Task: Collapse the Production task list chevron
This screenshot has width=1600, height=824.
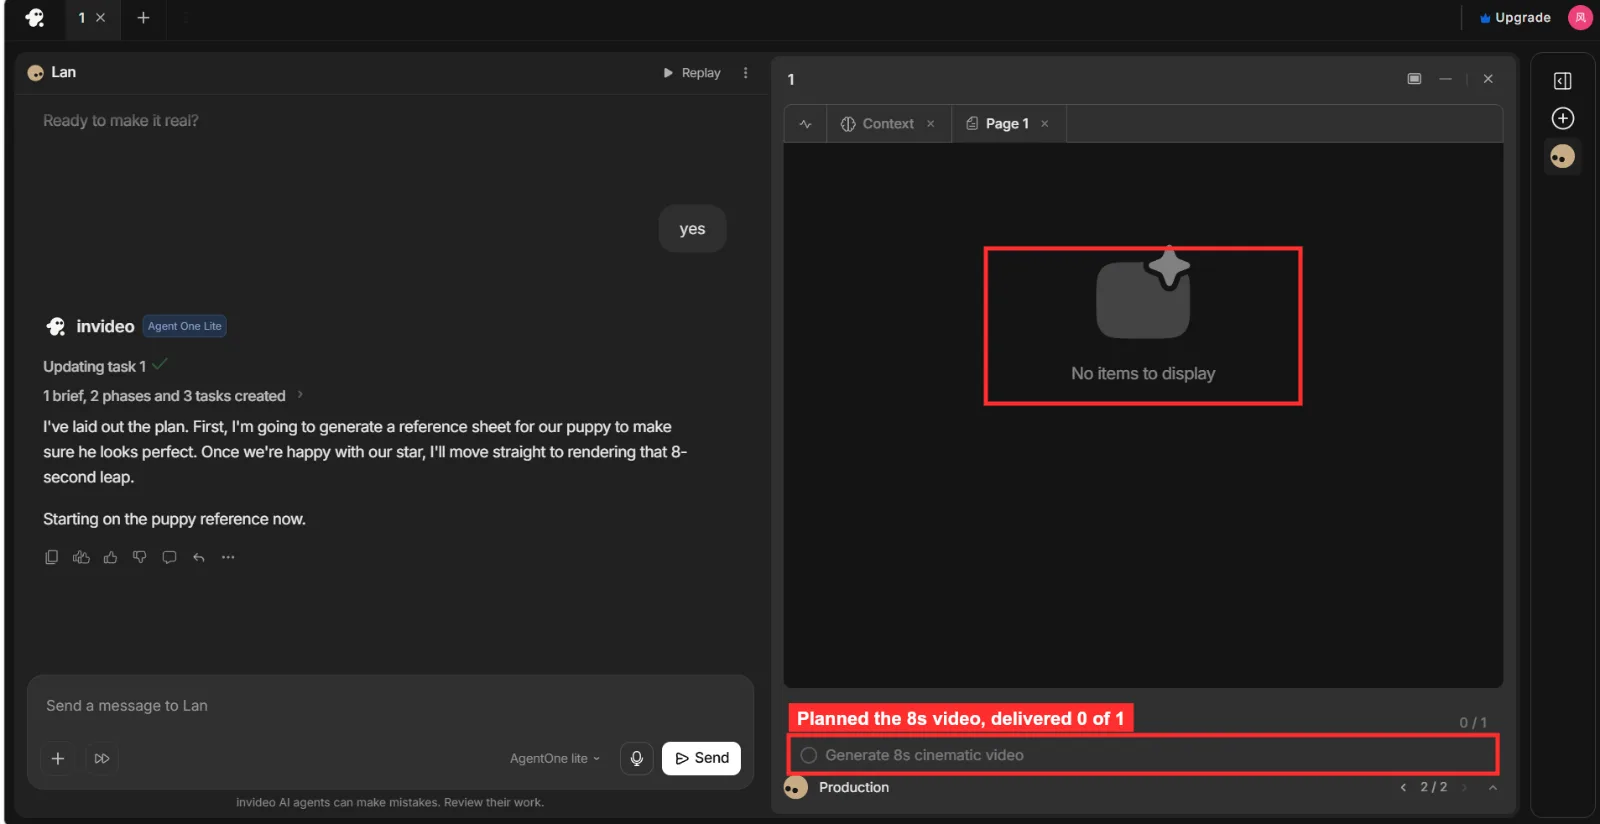Action: pos(1493,788)
